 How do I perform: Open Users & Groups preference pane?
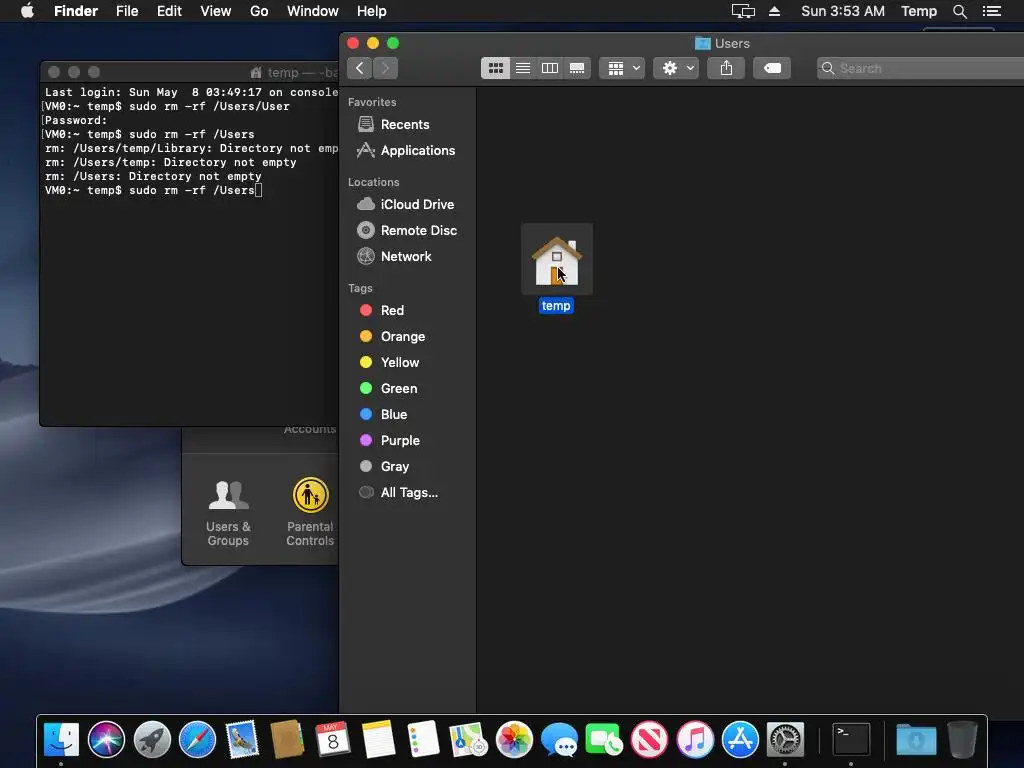(x=228, y=513)
